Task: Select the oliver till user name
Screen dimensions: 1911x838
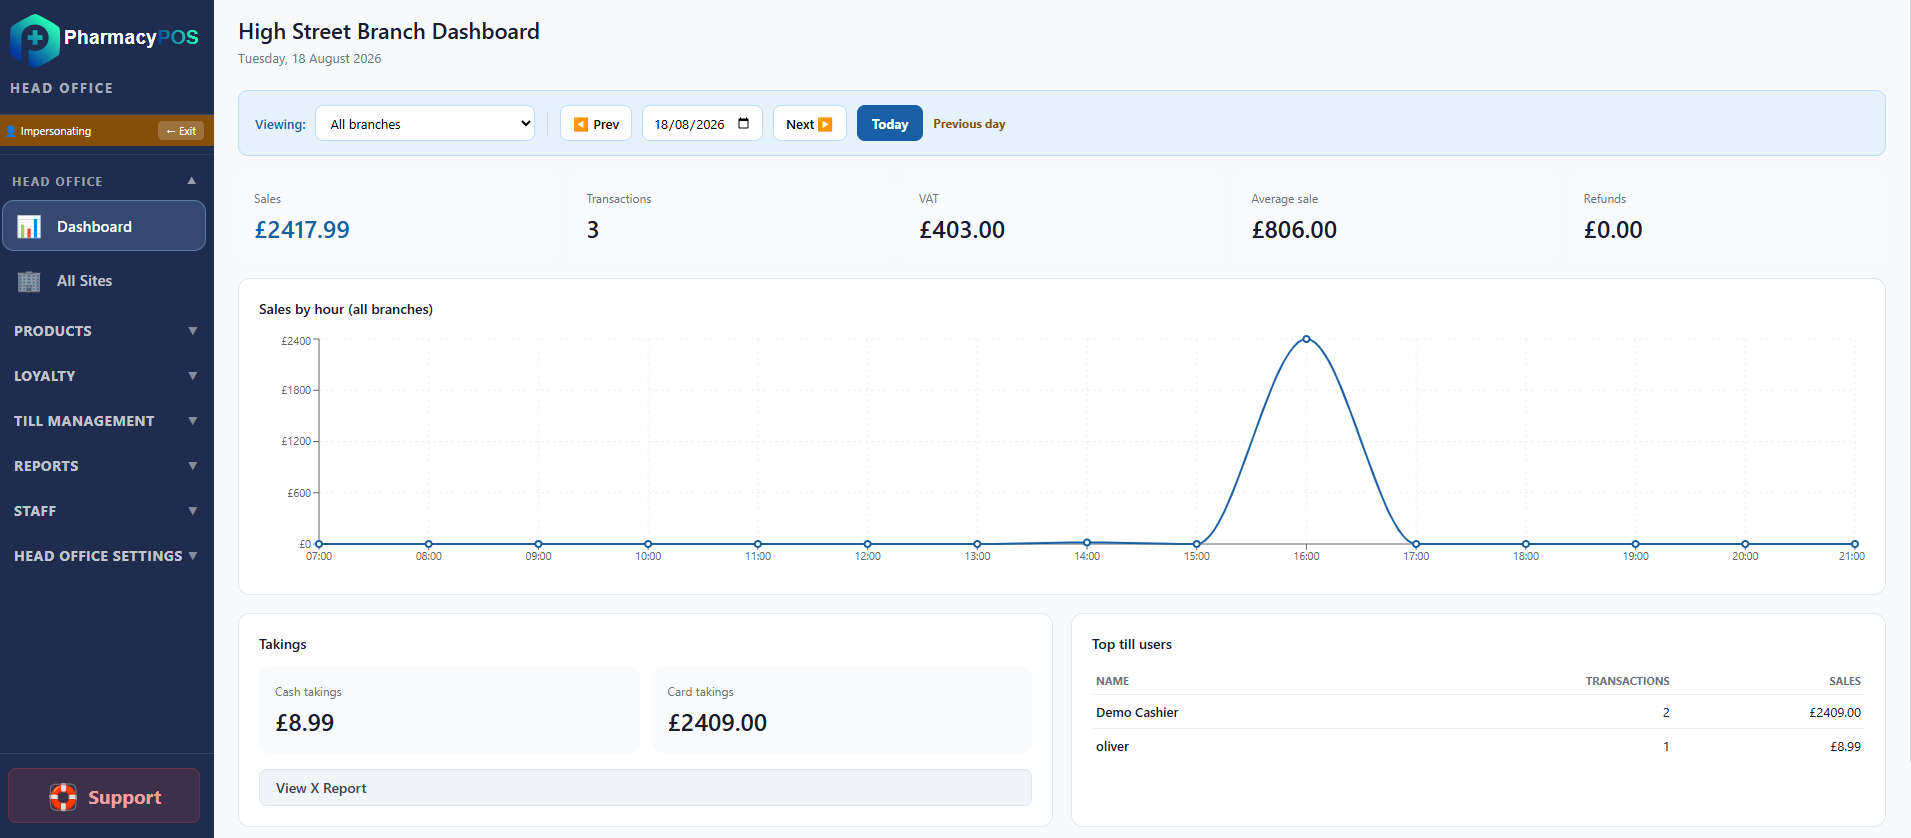Action: coord(1112,747)
